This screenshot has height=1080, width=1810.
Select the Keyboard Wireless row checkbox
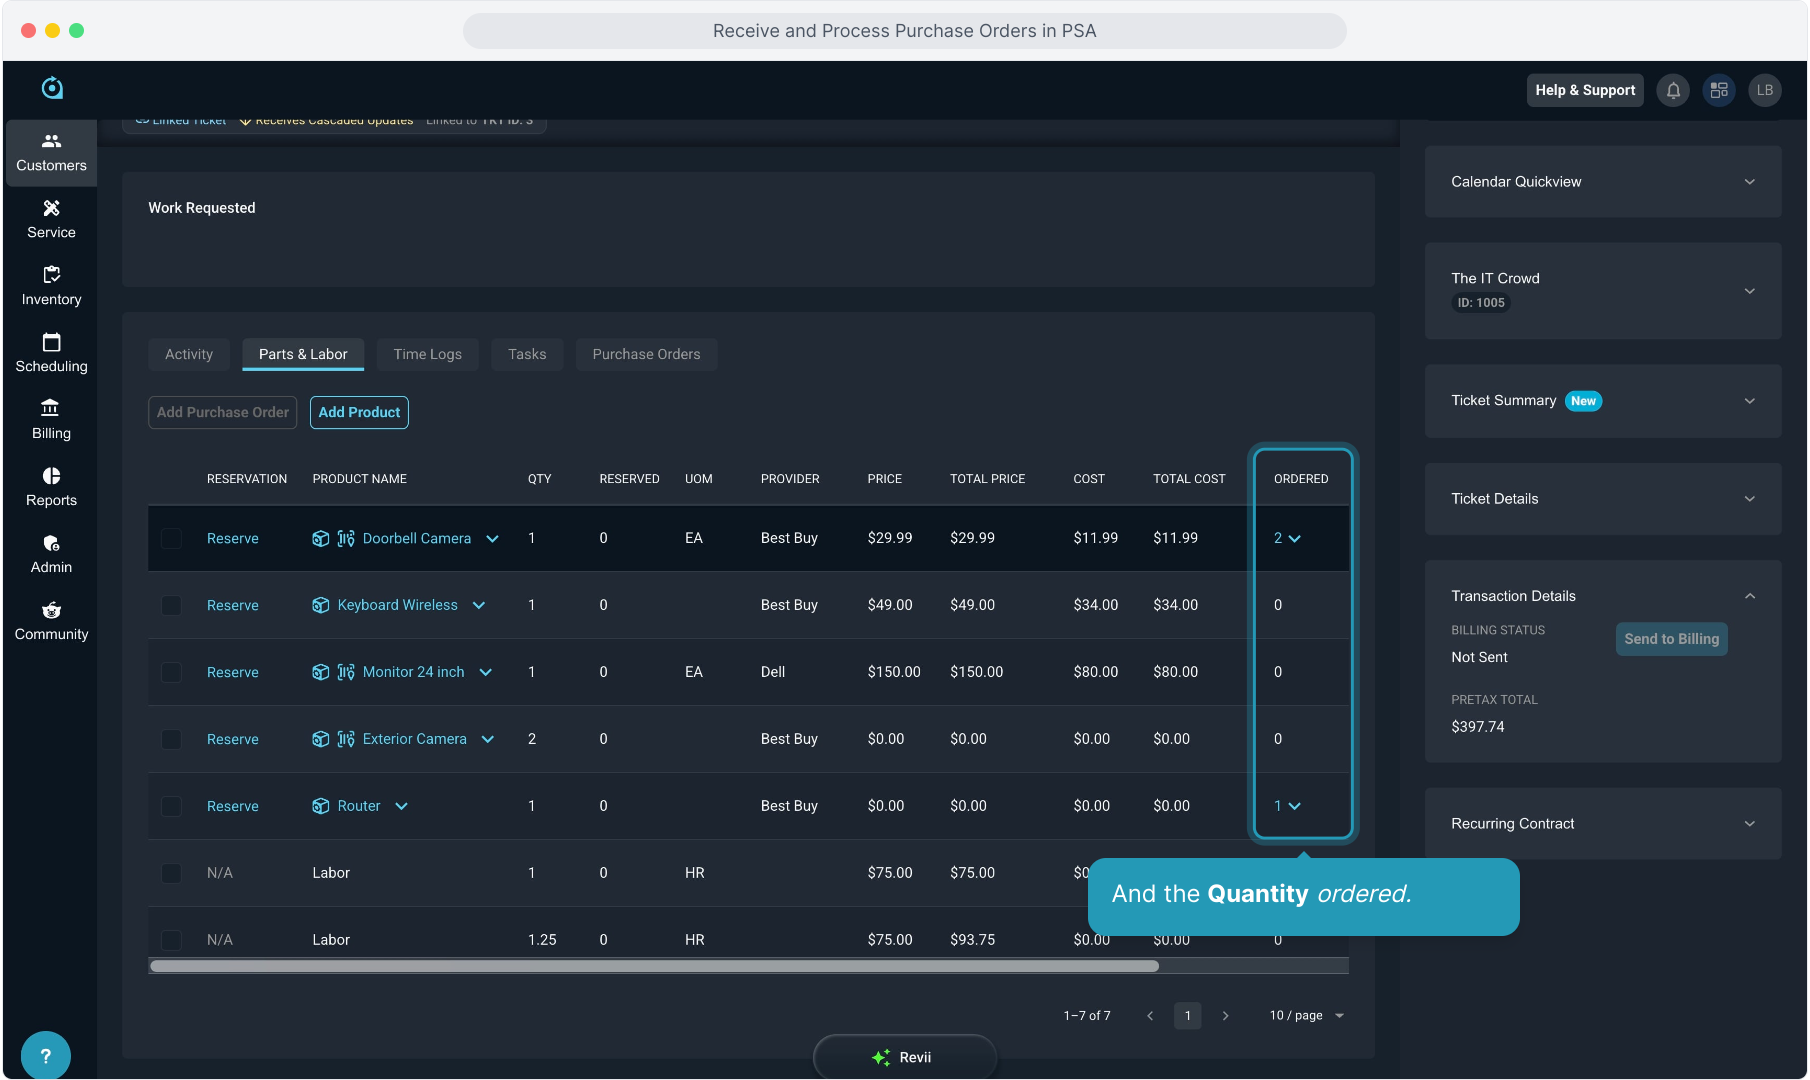point(171,606)
